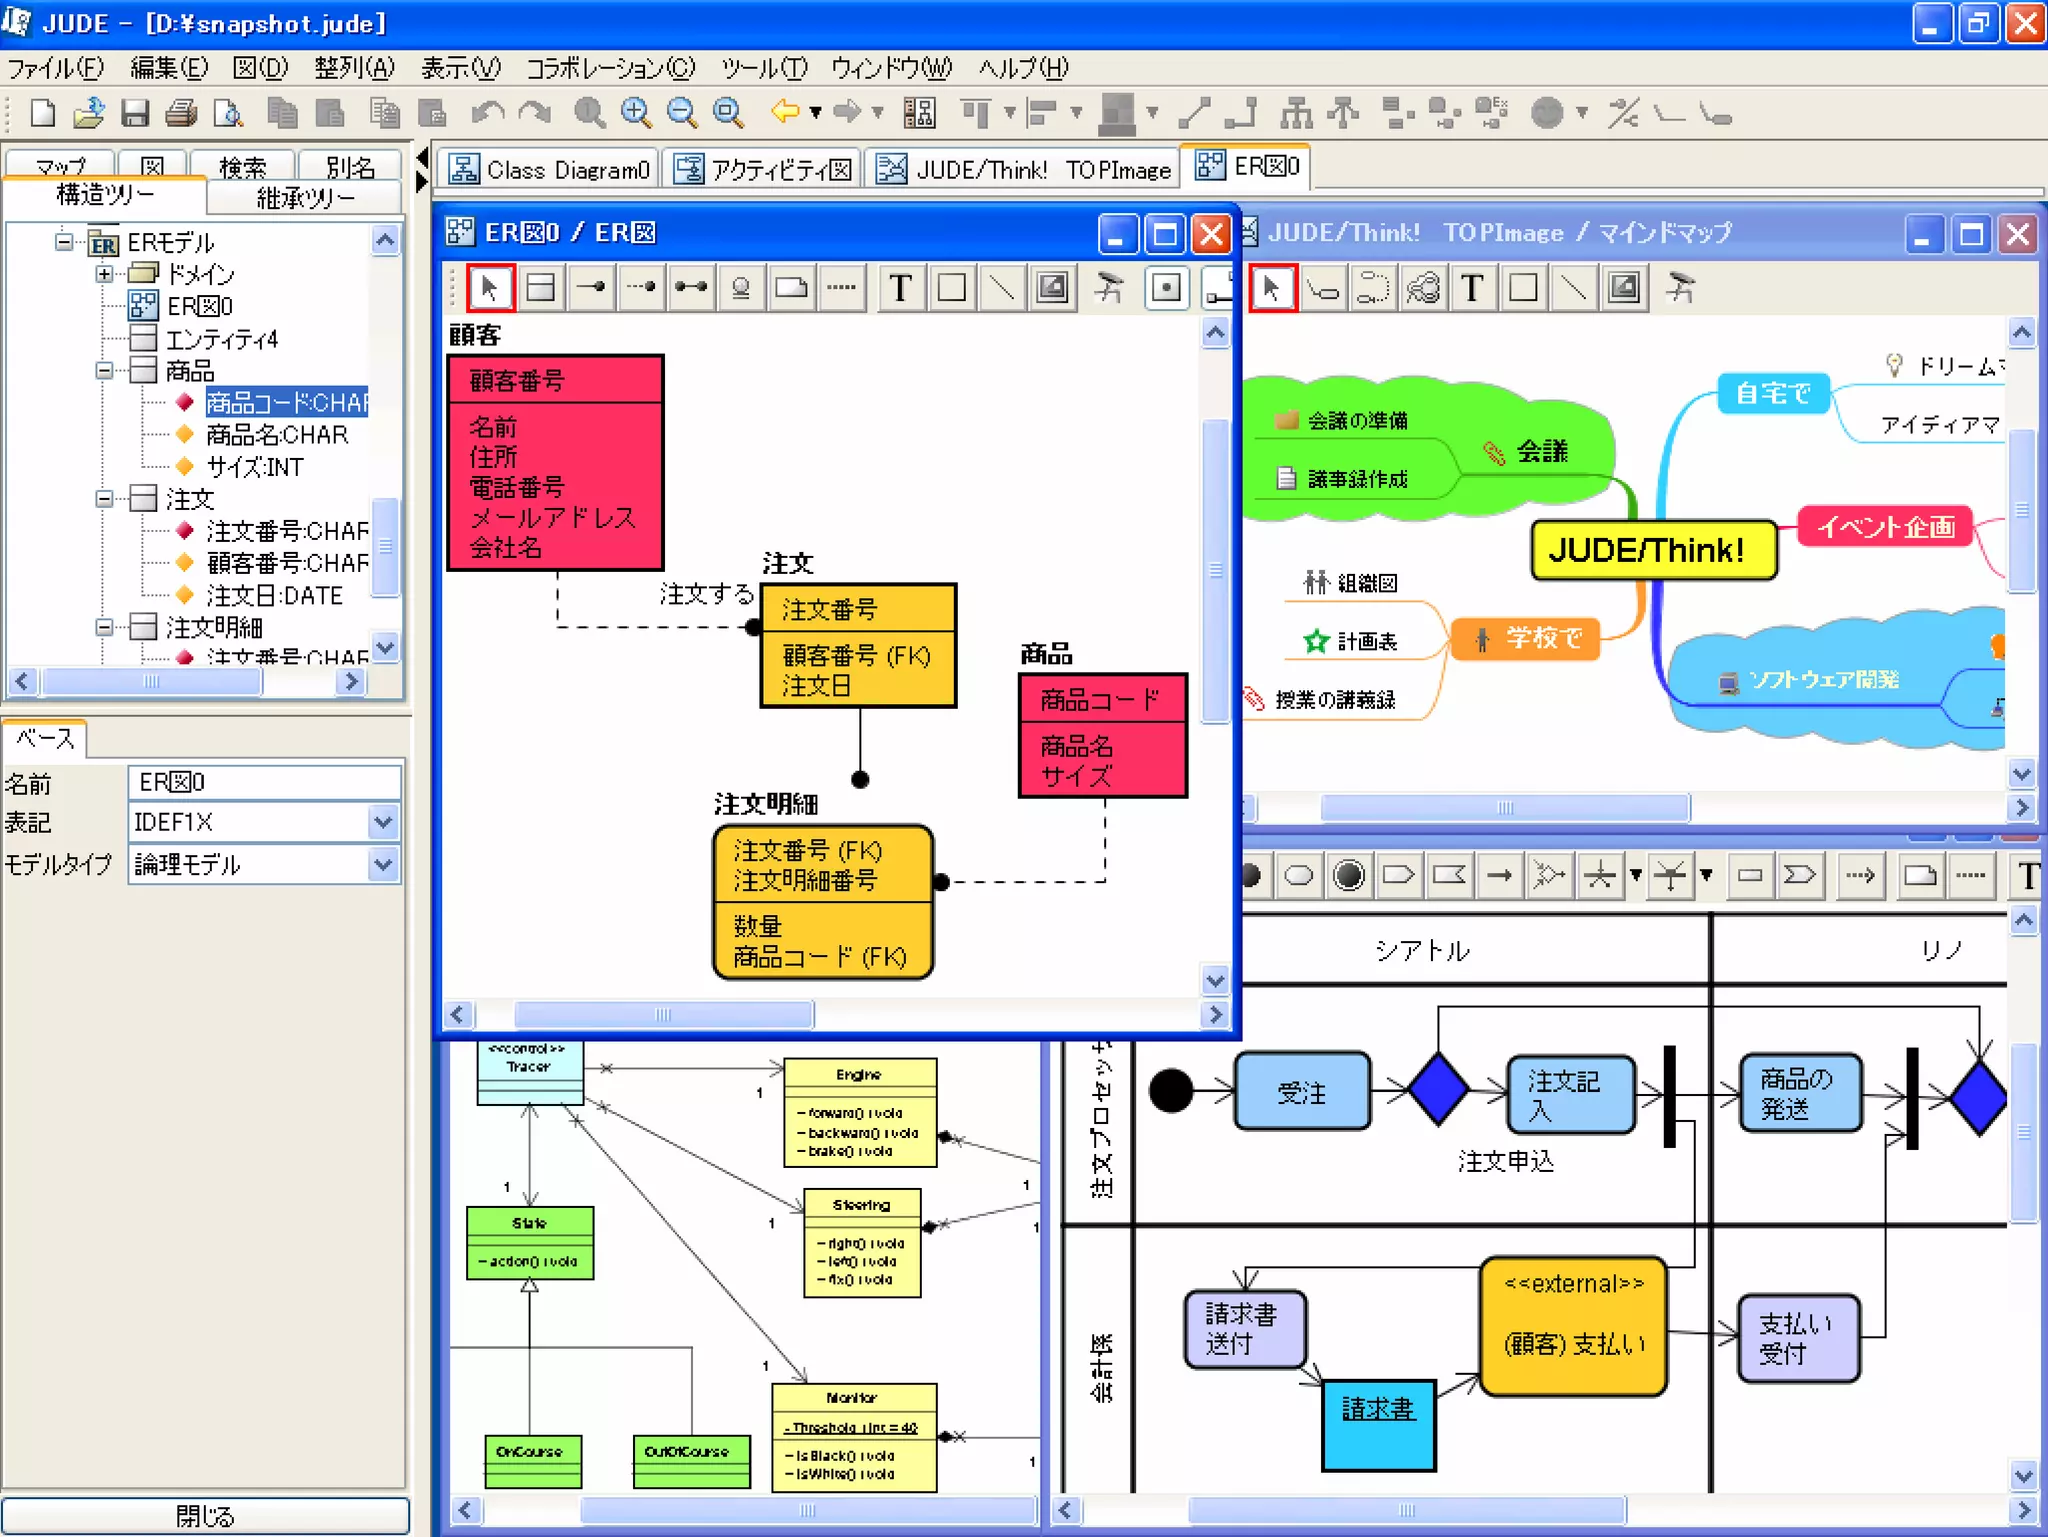
Task: Switch to the Class Diagram0 tab
Action: 550,169
